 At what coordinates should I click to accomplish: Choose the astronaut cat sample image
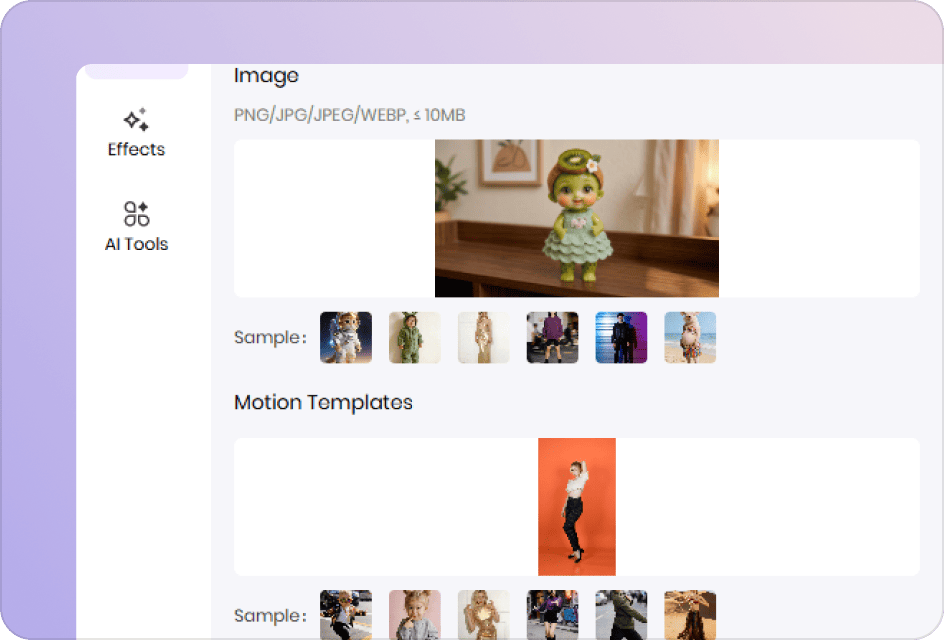point(346,337)
